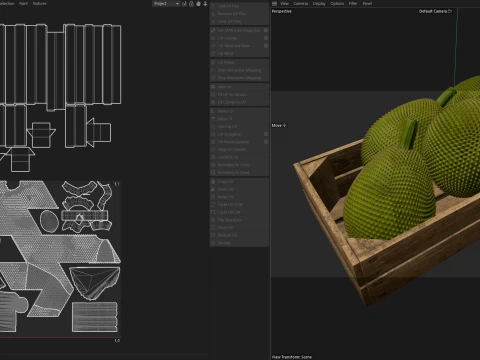
Task: Open the UV Rectangularize options gear
Action: tap(266, 142)
